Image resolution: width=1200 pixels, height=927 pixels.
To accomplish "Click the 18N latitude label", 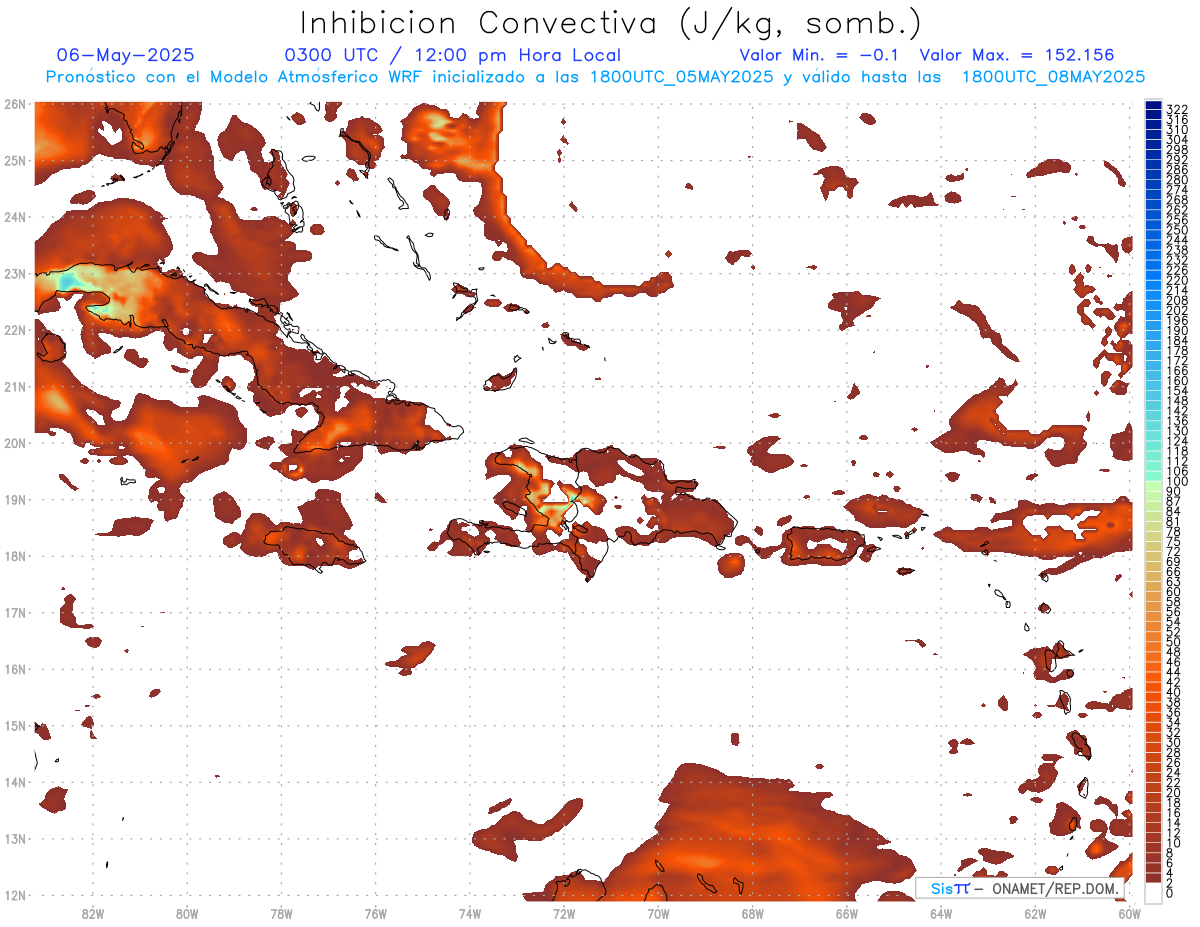I will [14, 555].
